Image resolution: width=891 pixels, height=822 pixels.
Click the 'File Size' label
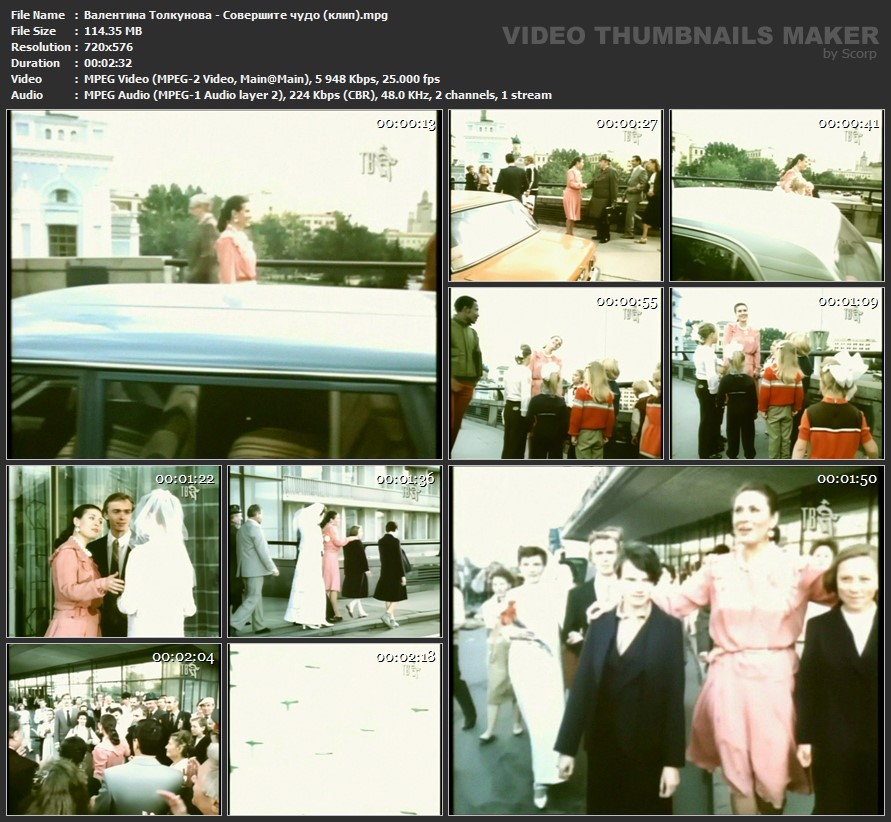pos(33,31)
